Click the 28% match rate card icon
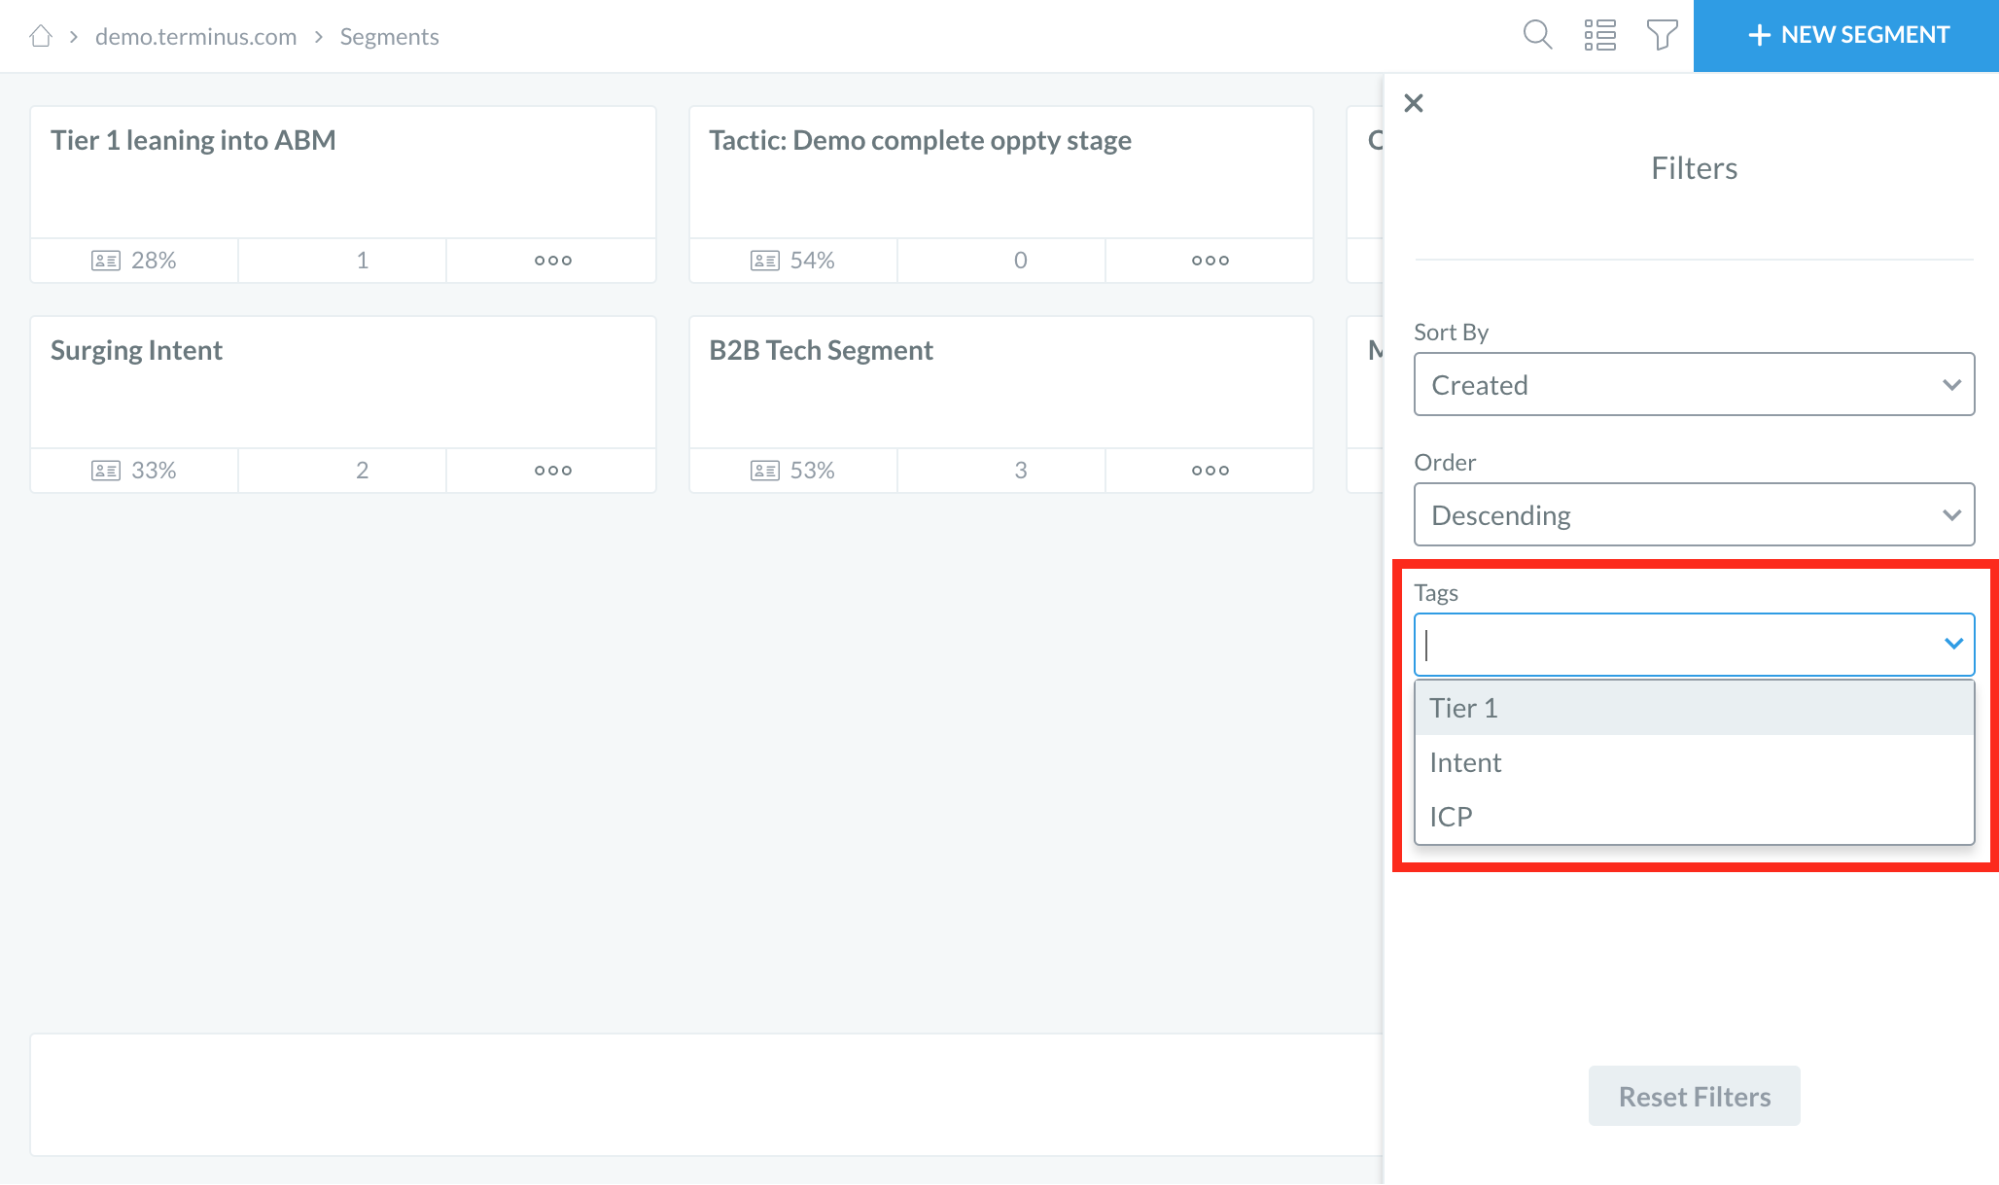Screen dimensions: 1999x1185 (x=106, y=261)
